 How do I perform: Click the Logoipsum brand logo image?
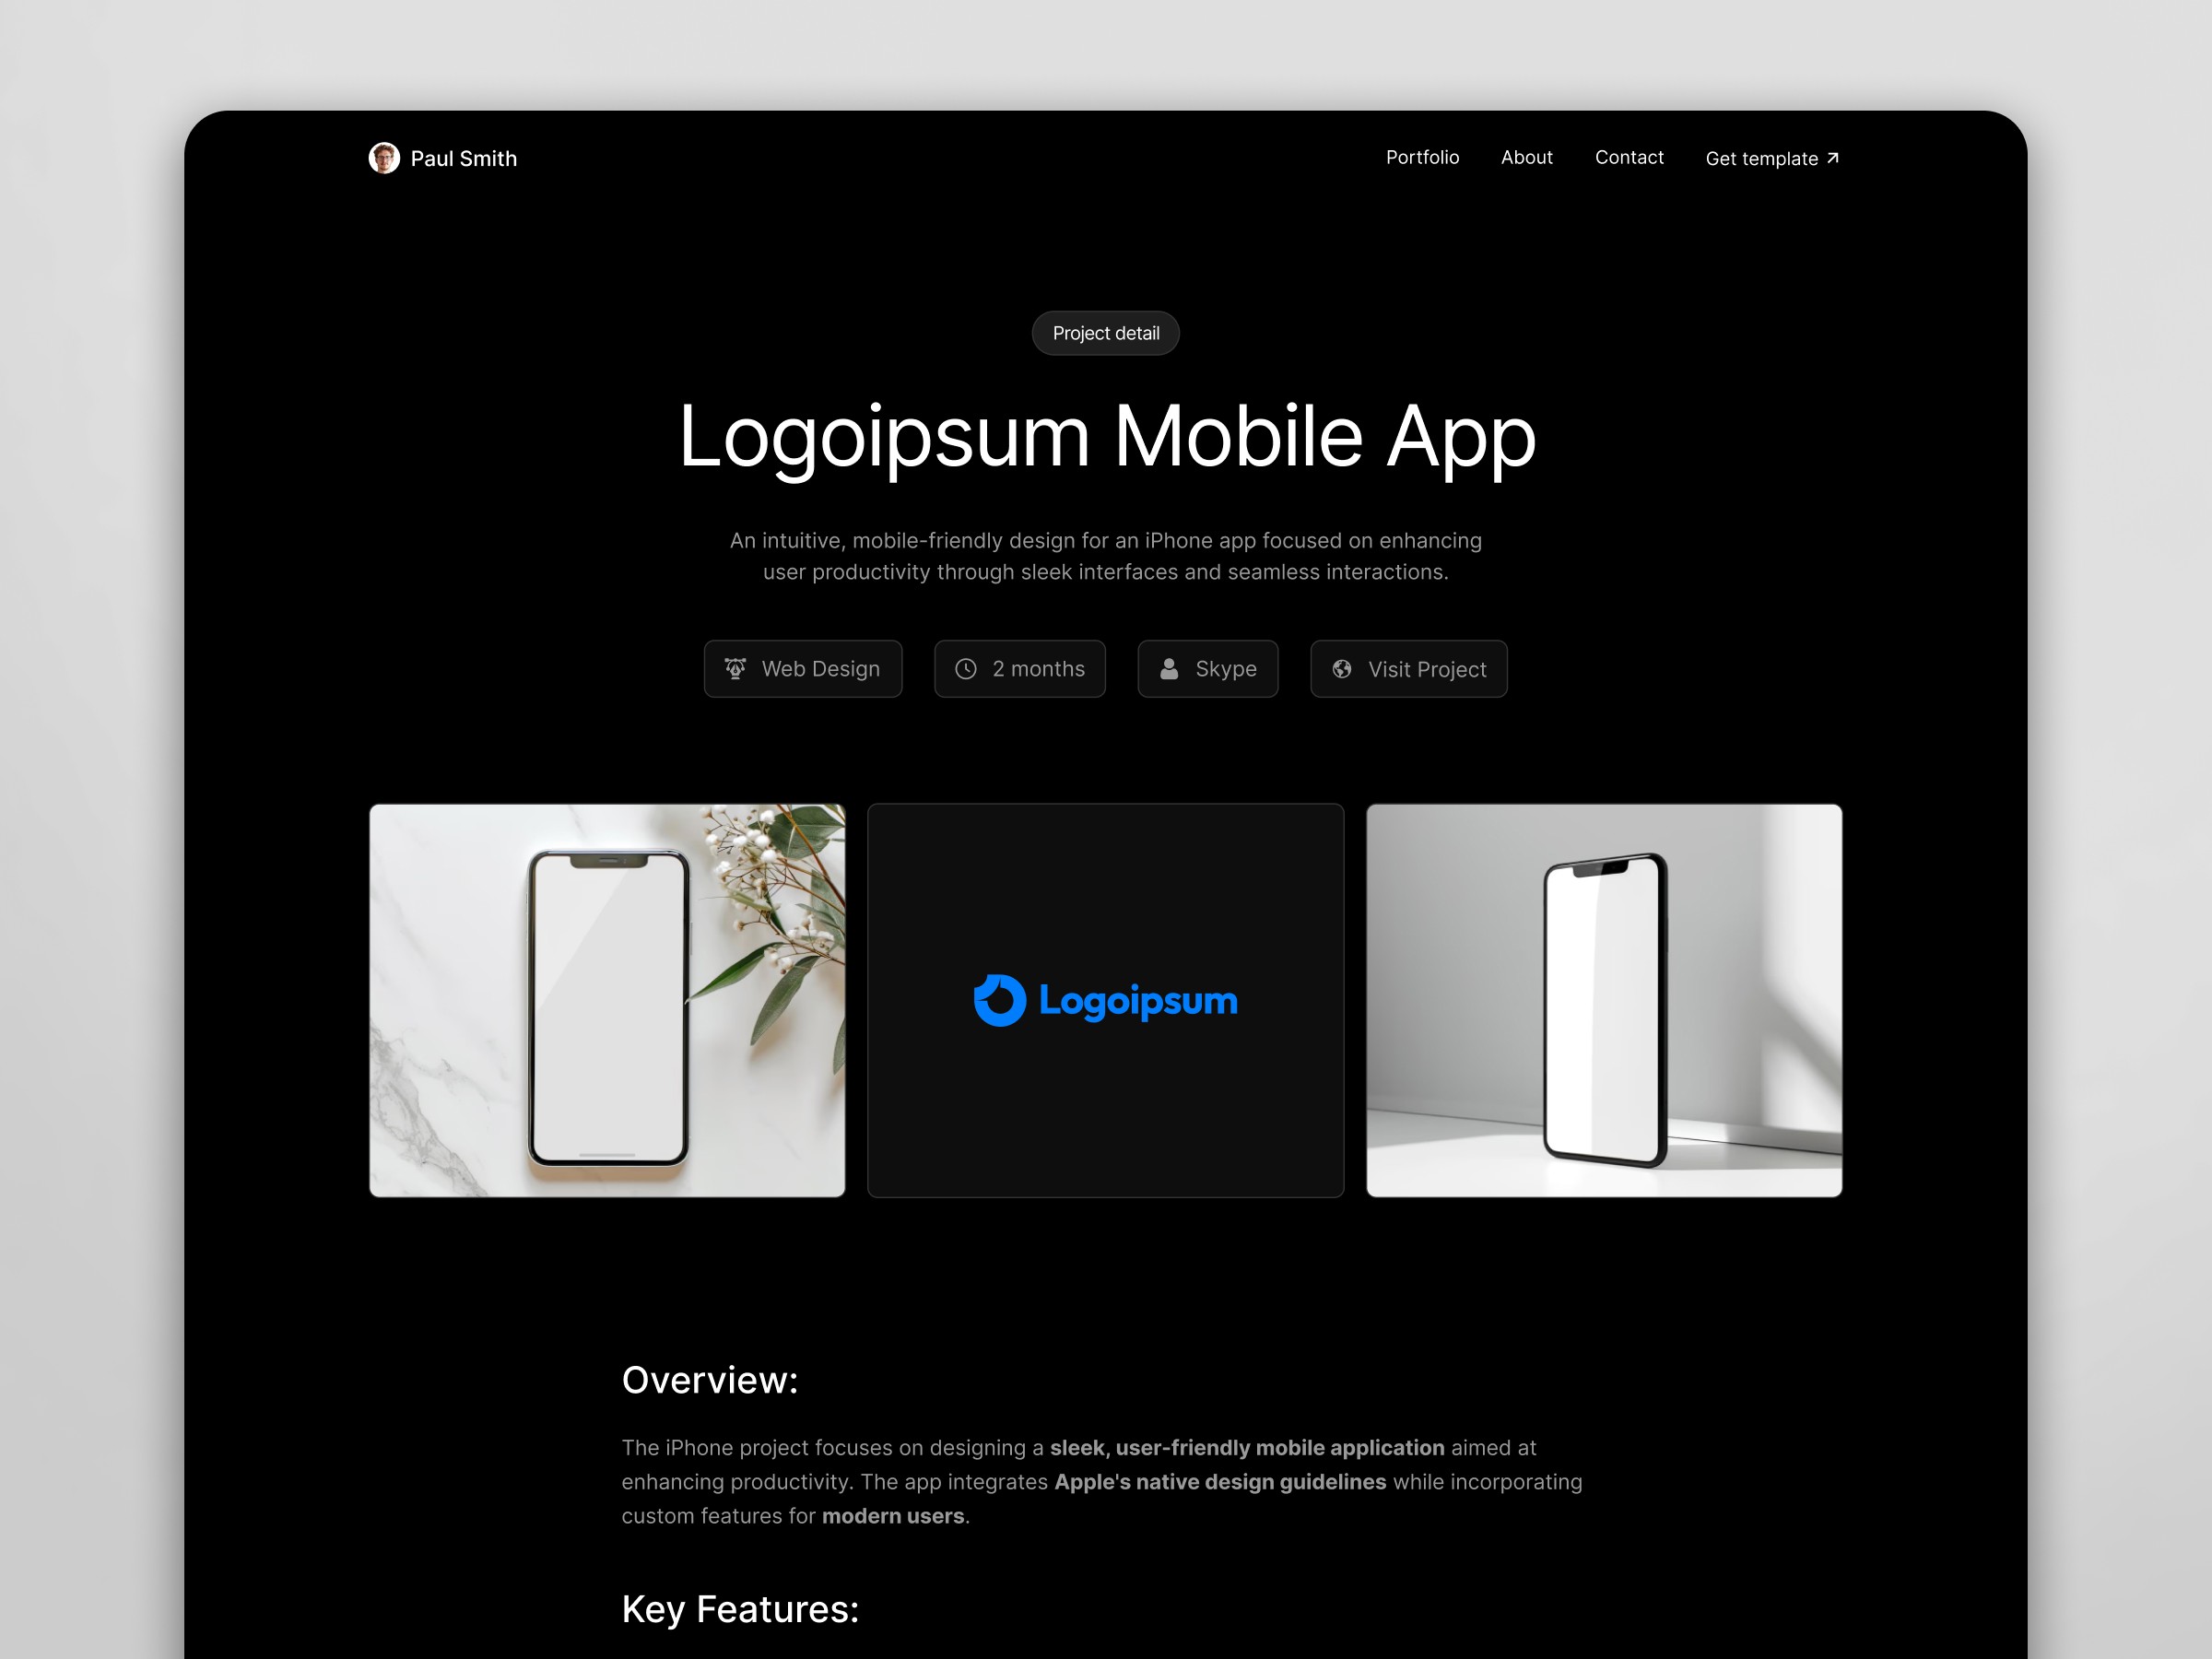[x=1106, y=998]
